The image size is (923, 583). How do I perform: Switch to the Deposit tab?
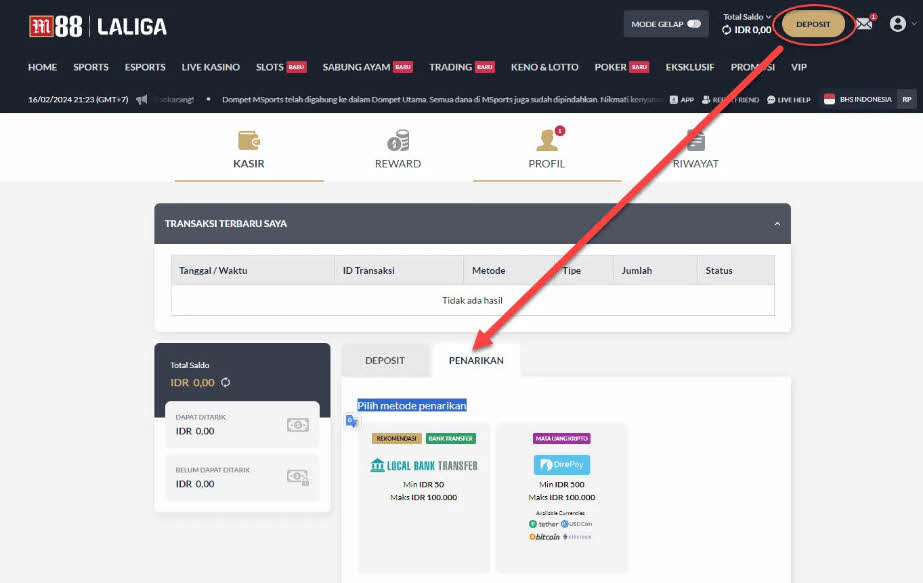(385, 360)
